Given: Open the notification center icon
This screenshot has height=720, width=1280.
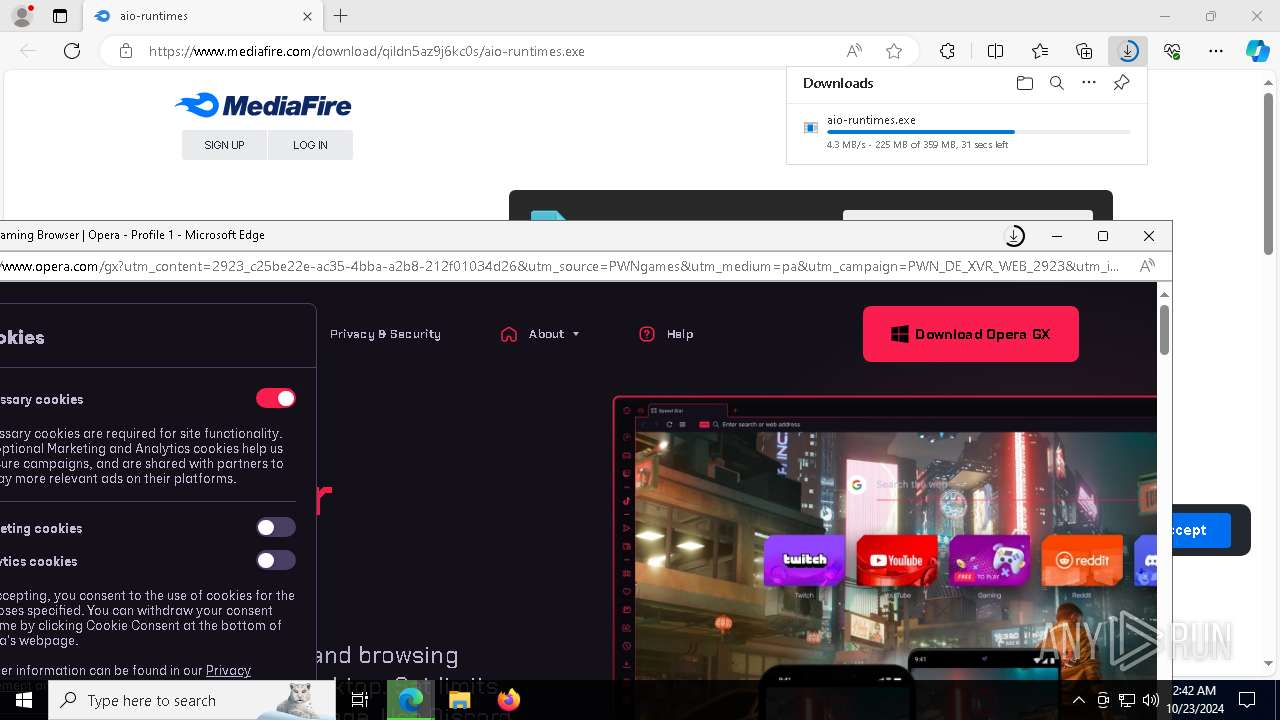Looking at the screenshot, I should coord(1247,700).
